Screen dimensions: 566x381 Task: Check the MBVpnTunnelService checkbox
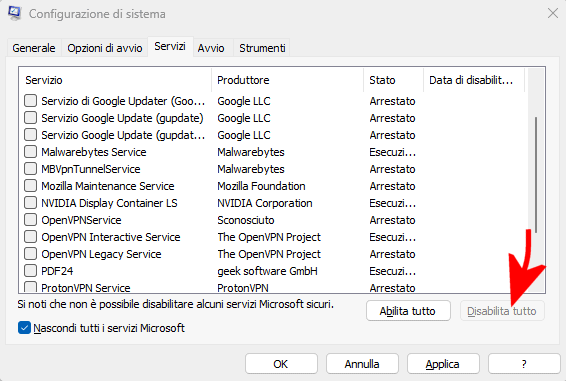pyautogui.click(x=31, y=169)
